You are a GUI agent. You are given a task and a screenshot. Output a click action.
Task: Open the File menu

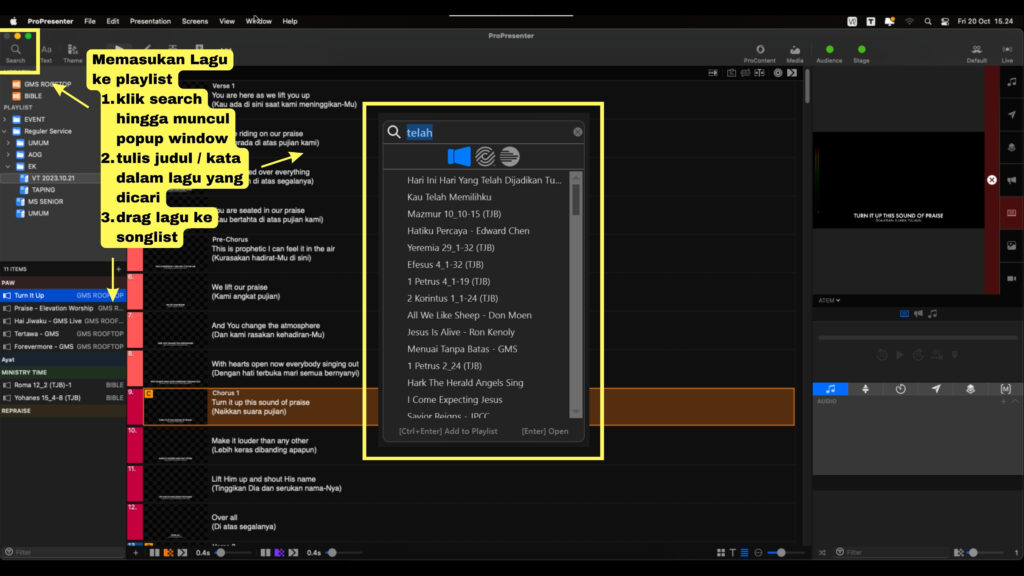tap(89, 22)
